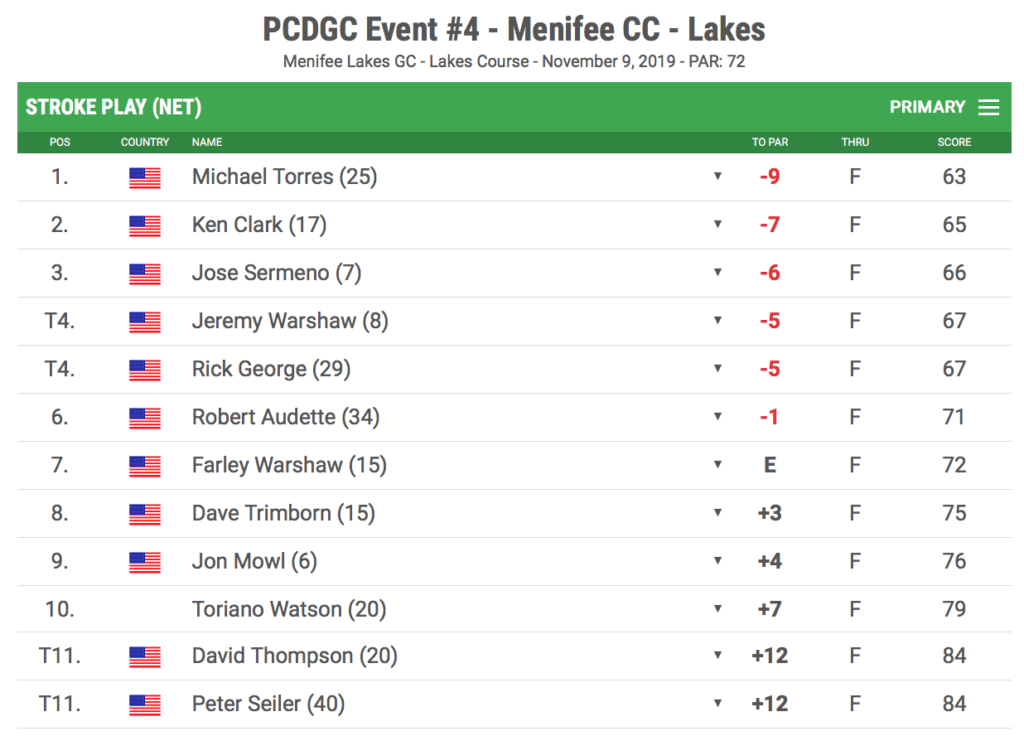Click the flag icon beside Ken Clark
The width and height of the screenshot is (1024, 736).
(145, 226)
